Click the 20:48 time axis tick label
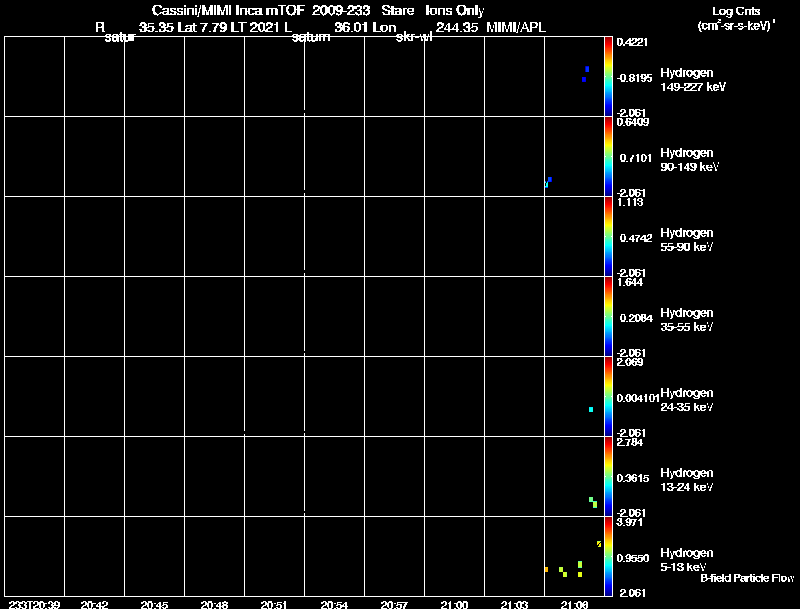This screenshot has height=609, width=800. (214, 605)
